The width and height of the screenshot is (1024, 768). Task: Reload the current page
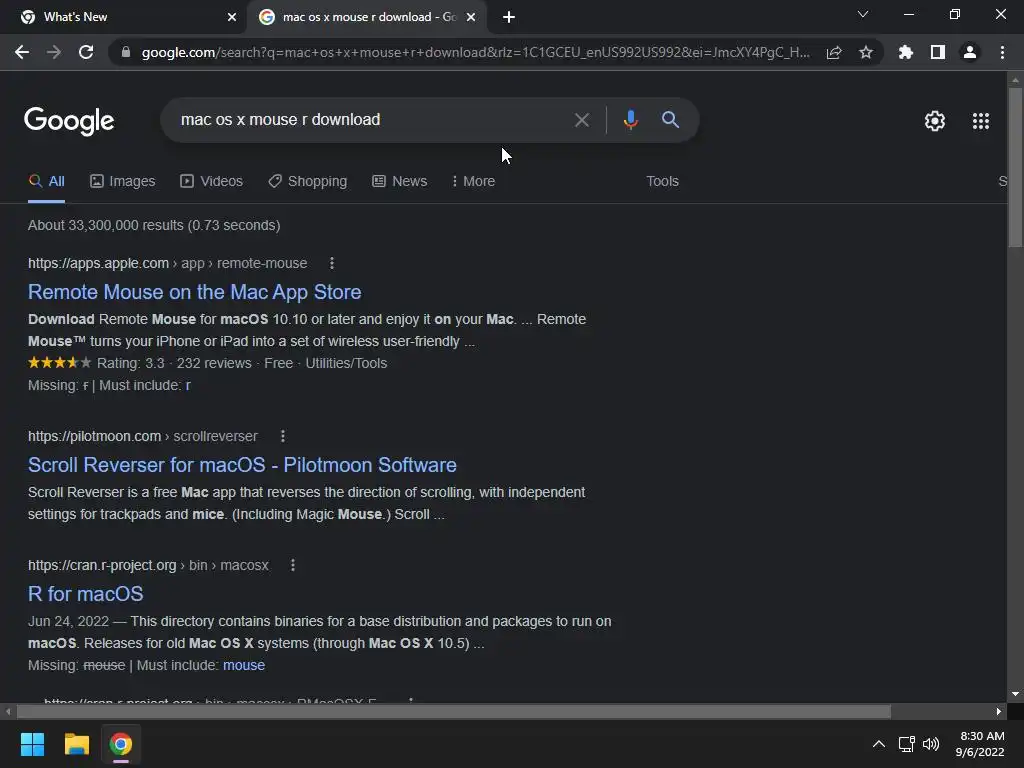(86, 52)
